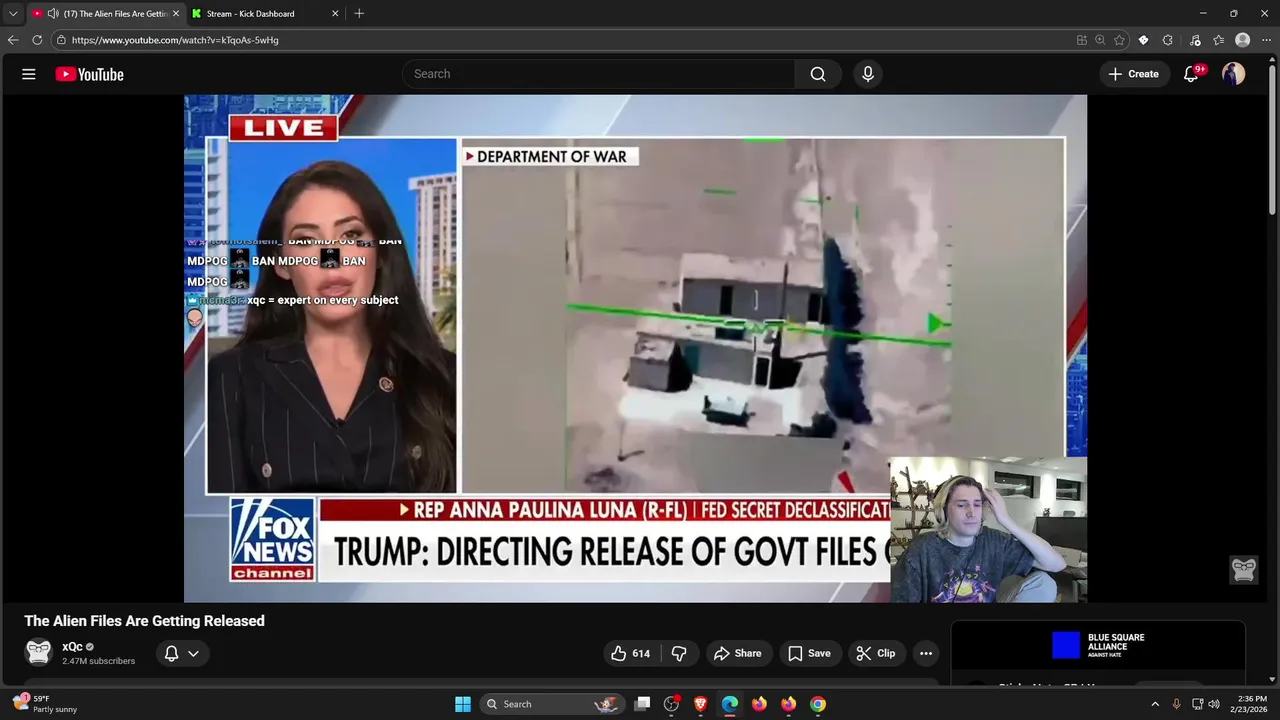Open browser profile avatar in toolbar

(x=1243, y=40)
